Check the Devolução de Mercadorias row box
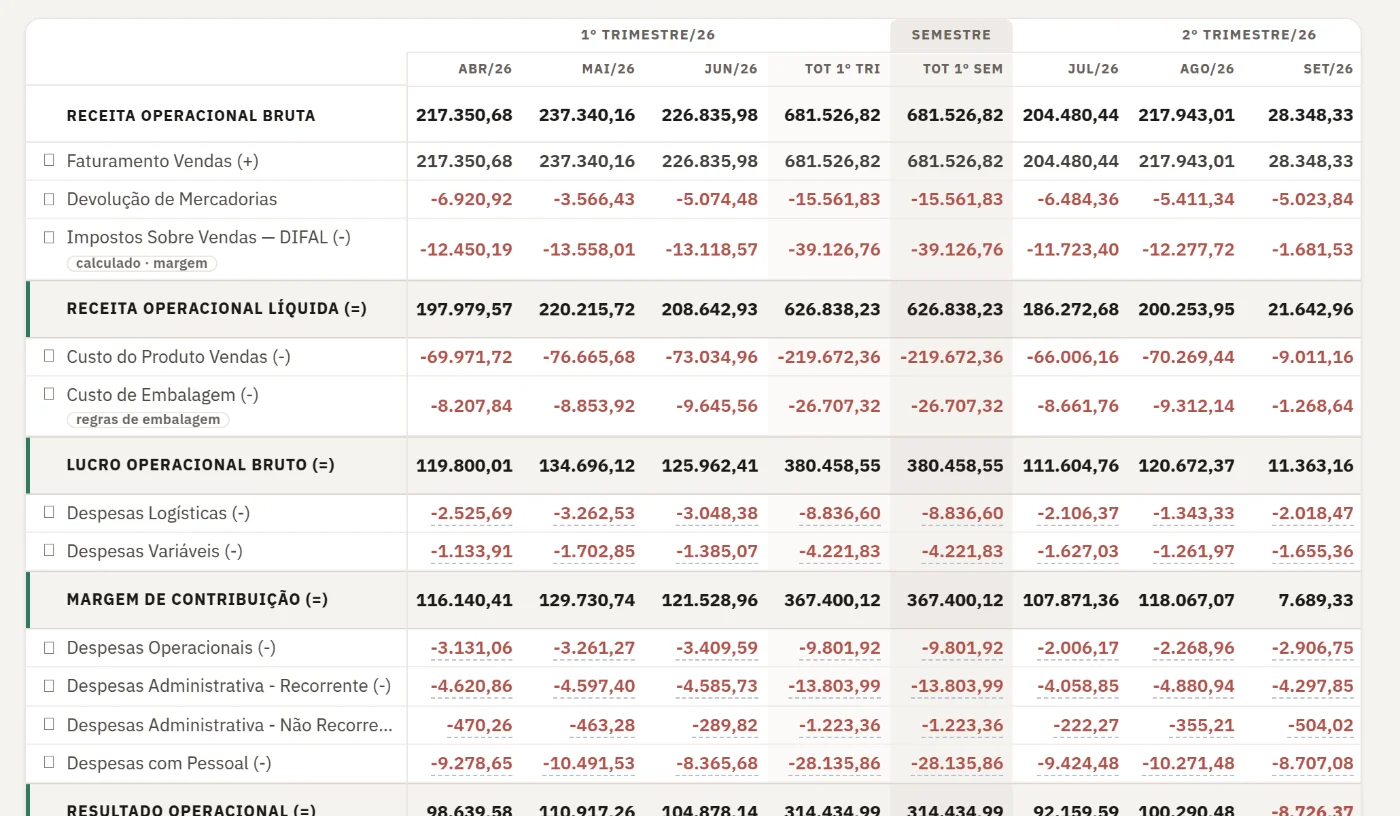Viewport: 1400px width, 816px height. 49,199
